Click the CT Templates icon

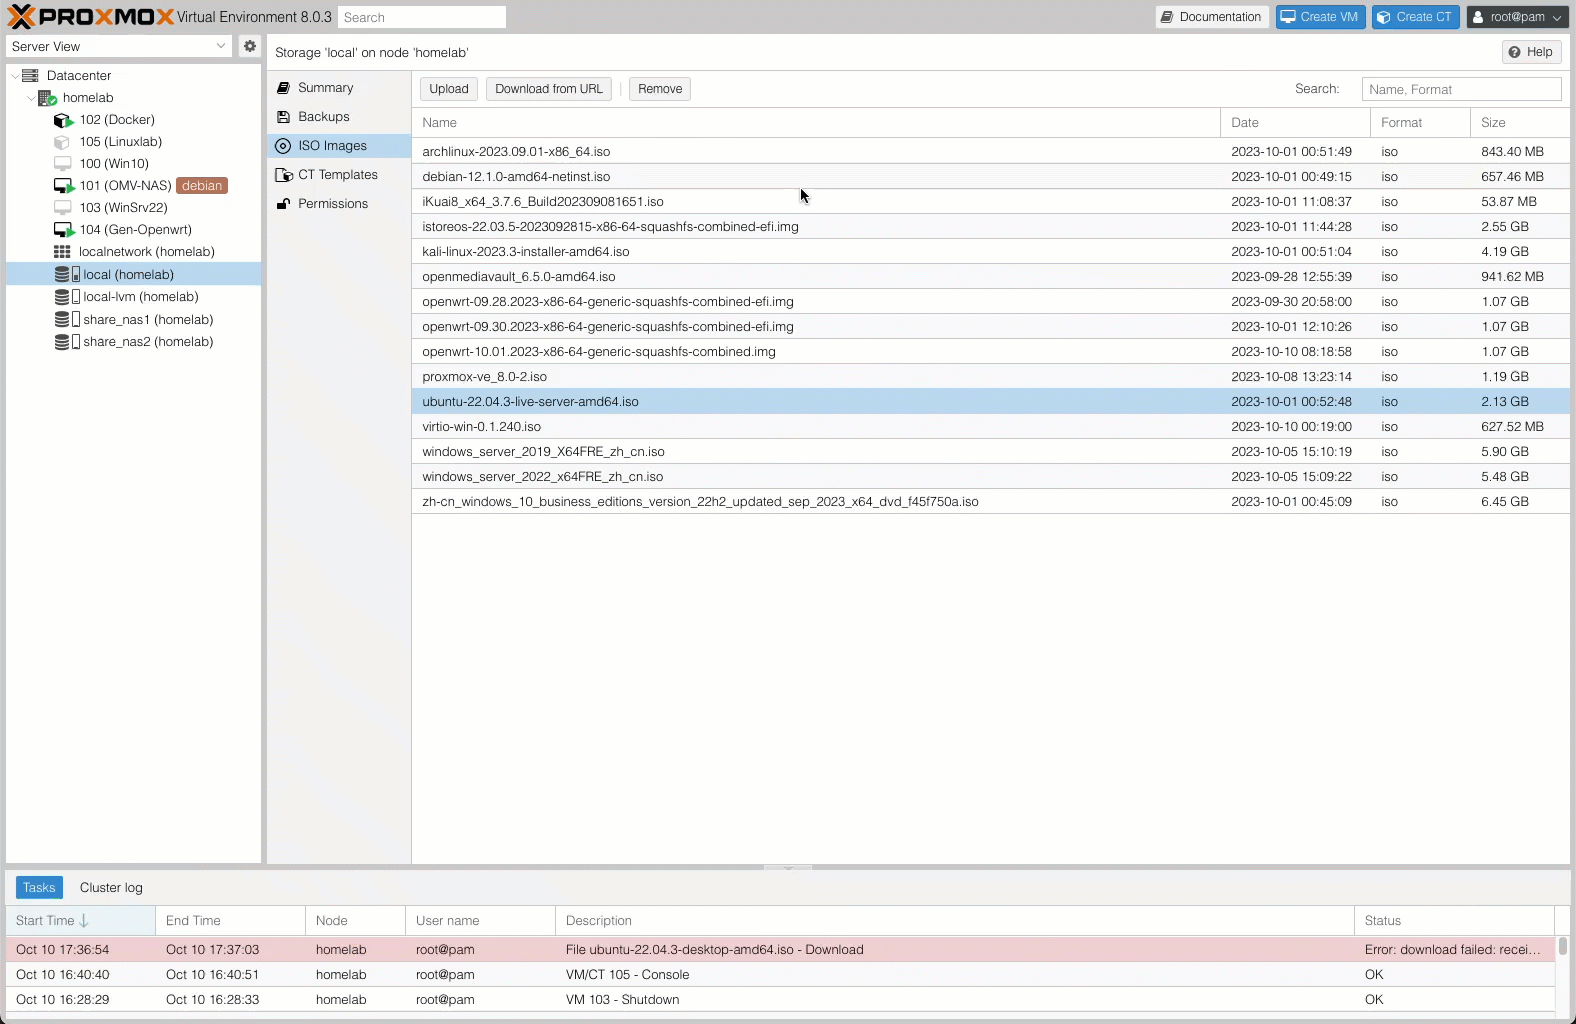tap(284, 175)
